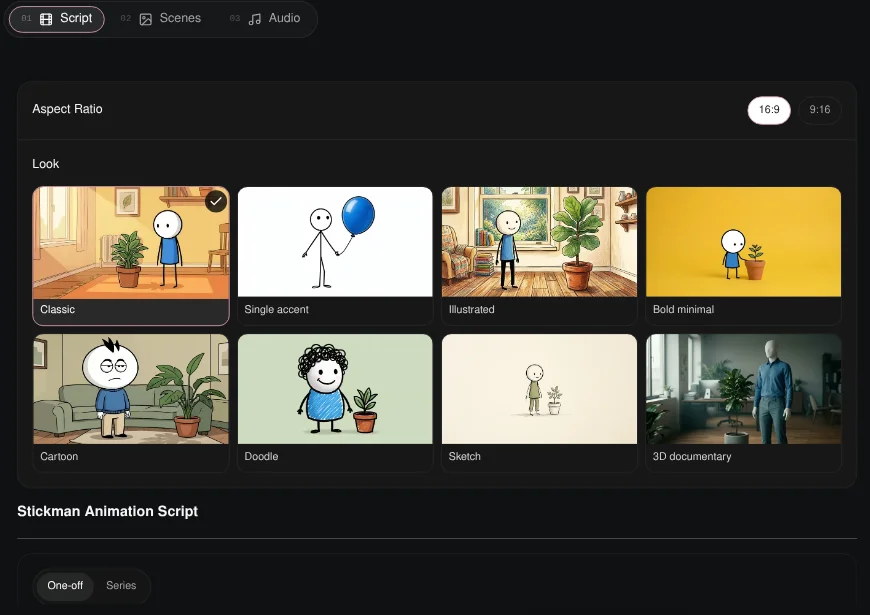Switch to the Scenes step

point(161,19)
